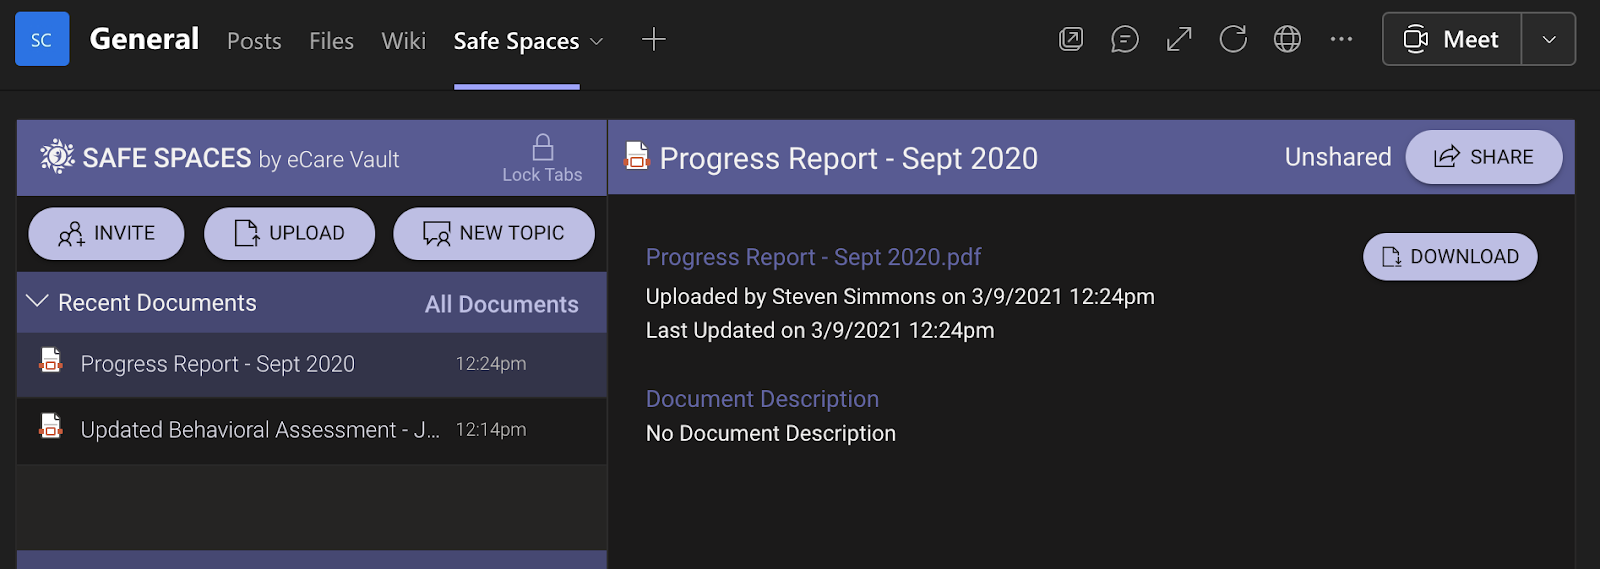Click the pop-out tab icon
This screenshot has width=1600, height=569.
(1071, 39)
